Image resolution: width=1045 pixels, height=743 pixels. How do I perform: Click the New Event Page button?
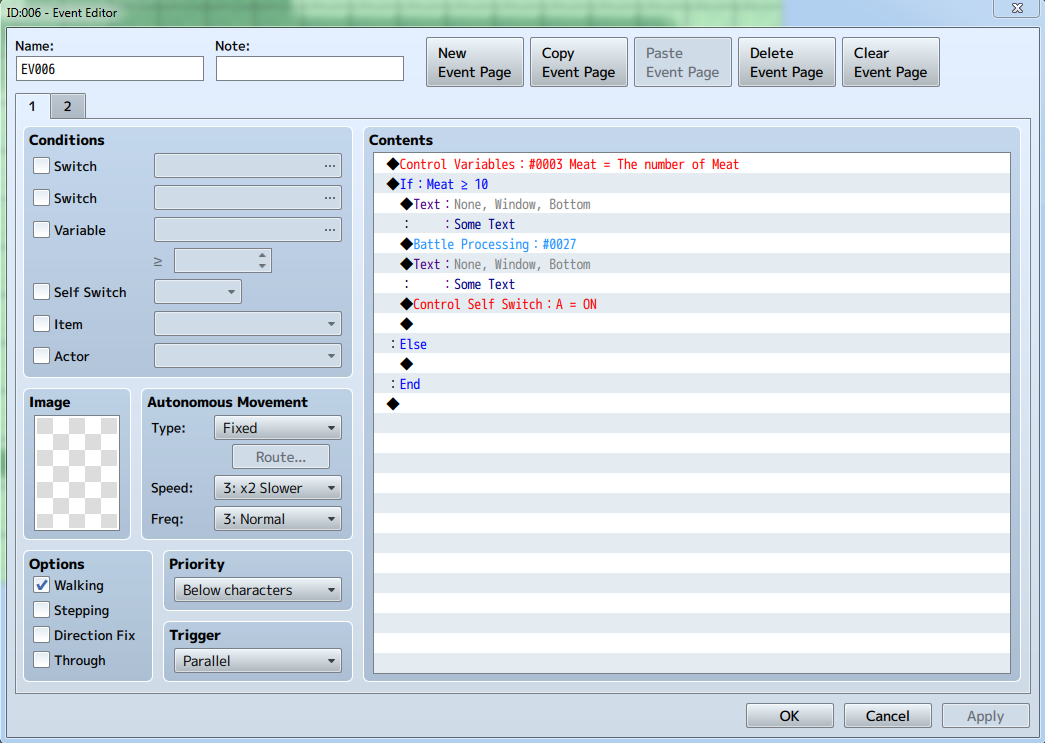475,62
